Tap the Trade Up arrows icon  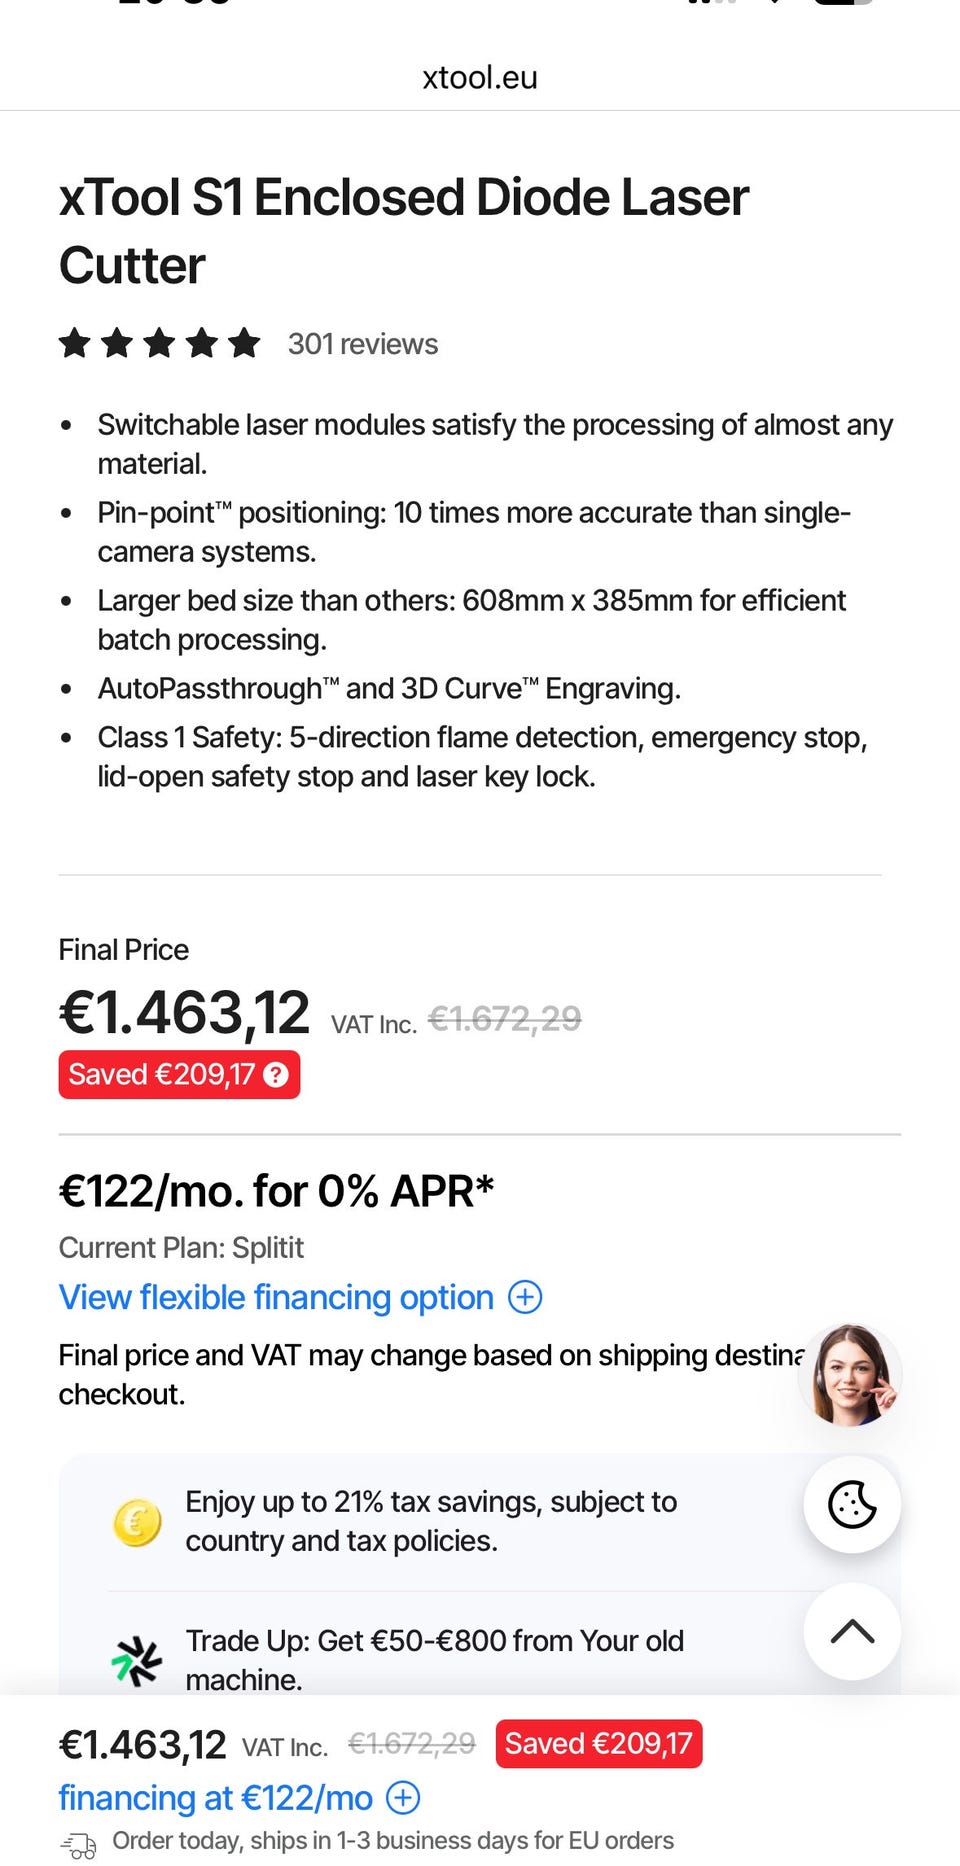(x=137, y=1661)
